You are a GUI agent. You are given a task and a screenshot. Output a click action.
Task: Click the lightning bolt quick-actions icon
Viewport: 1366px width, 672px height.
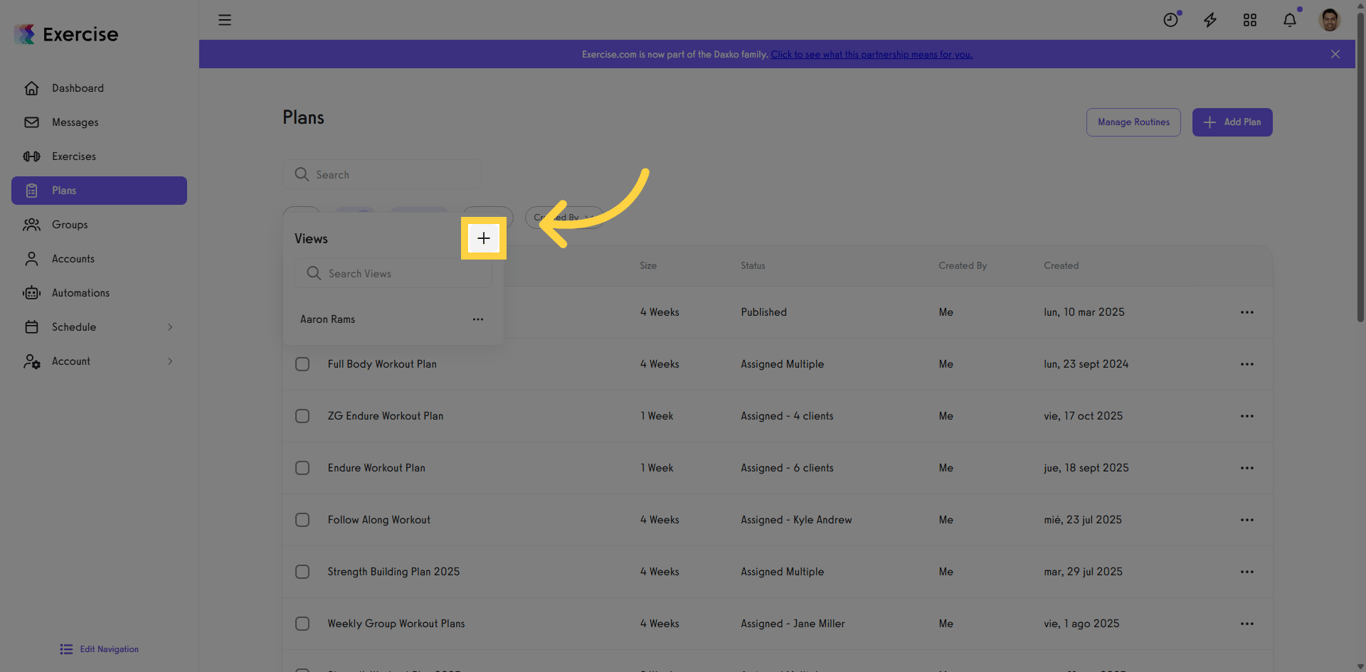click(x=1210, y=19)
